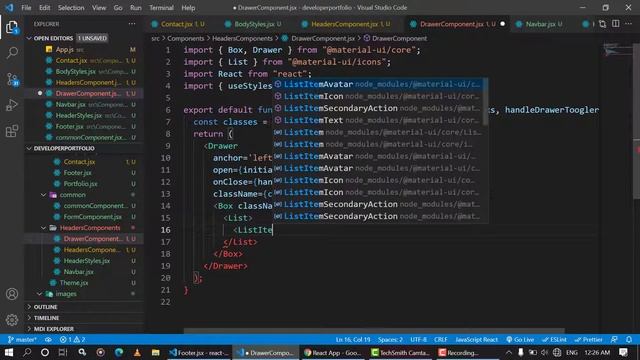Click the feedback icon in status bar

(614, 340)
